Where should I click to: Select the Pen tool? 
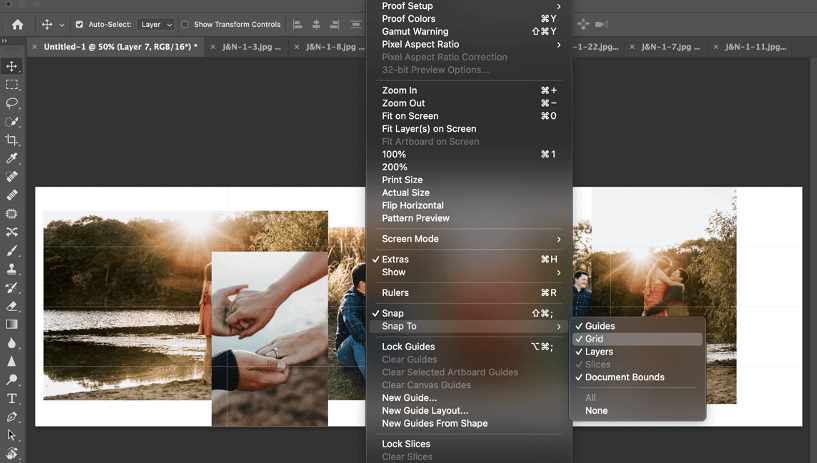(11, 417)
